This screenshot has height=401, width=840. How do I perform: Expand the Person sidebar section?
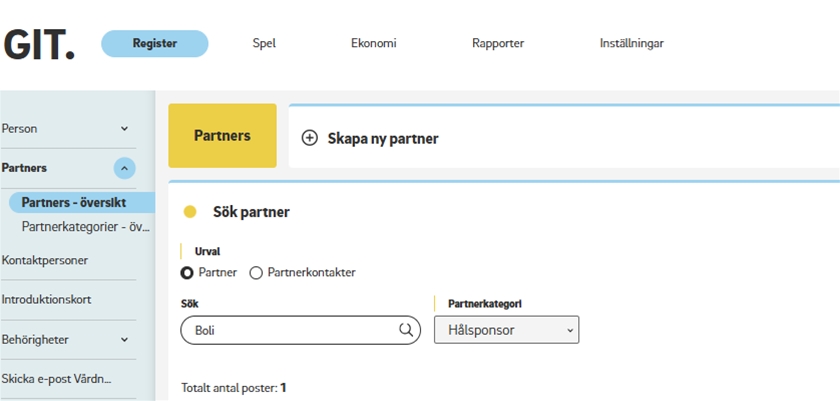click(124, 129)
